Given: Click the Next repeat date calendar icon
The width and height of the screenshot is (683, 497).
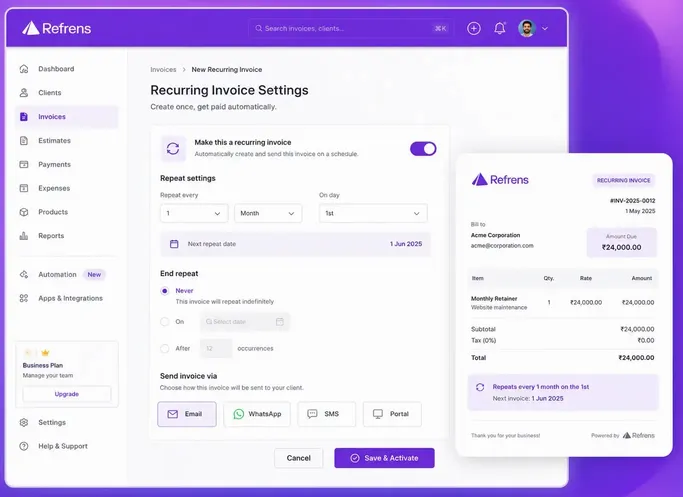Looking at the screenshot, I should pos(174,244).
